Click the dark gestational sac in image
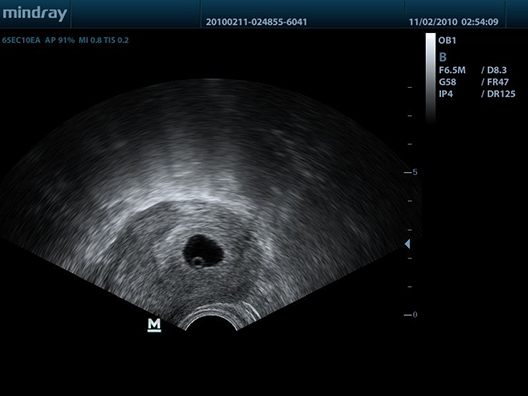Screen dimensions: 528x396 click(203, 251)
